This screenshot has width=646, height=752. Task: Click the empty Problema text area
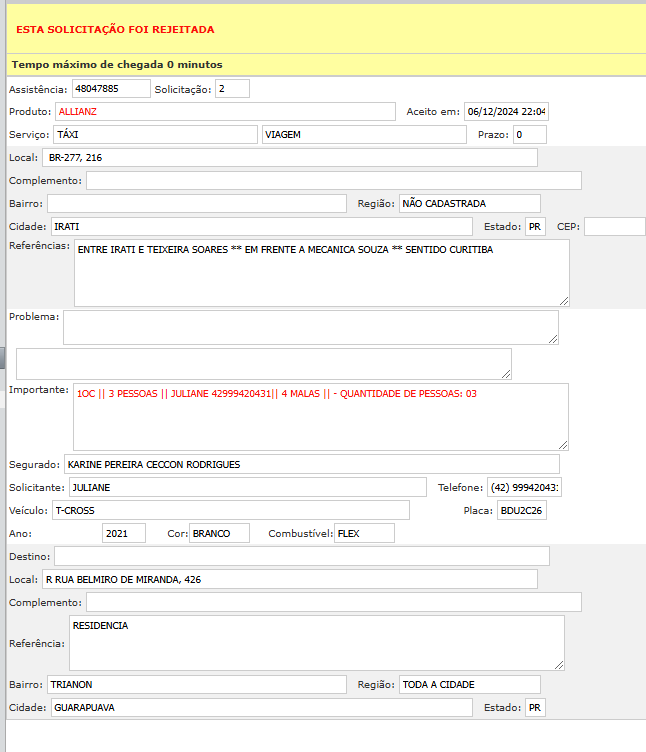tap(310, 327)
